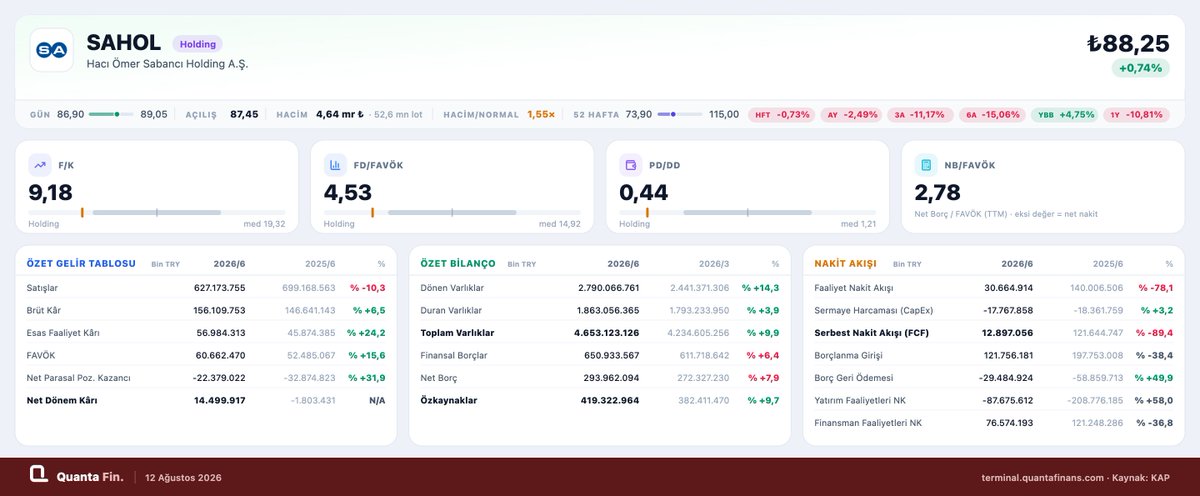Click the Net Borç row label
Screen dimensions: 1200x496
(x=437, y=377)
